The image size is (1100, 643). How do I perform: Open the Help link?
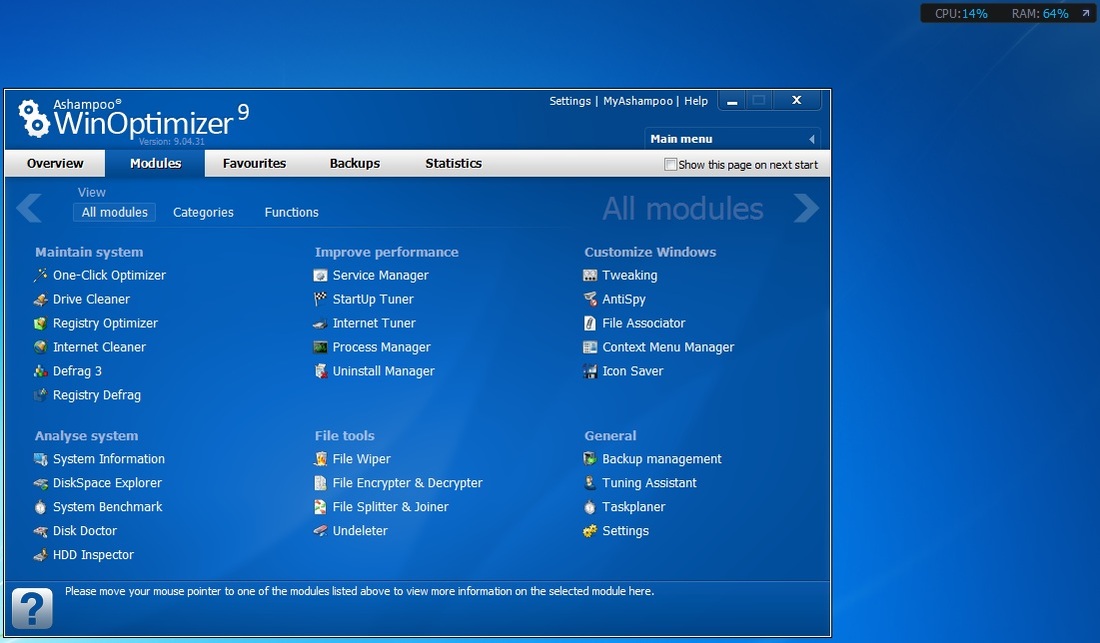(x=696, y=101)
